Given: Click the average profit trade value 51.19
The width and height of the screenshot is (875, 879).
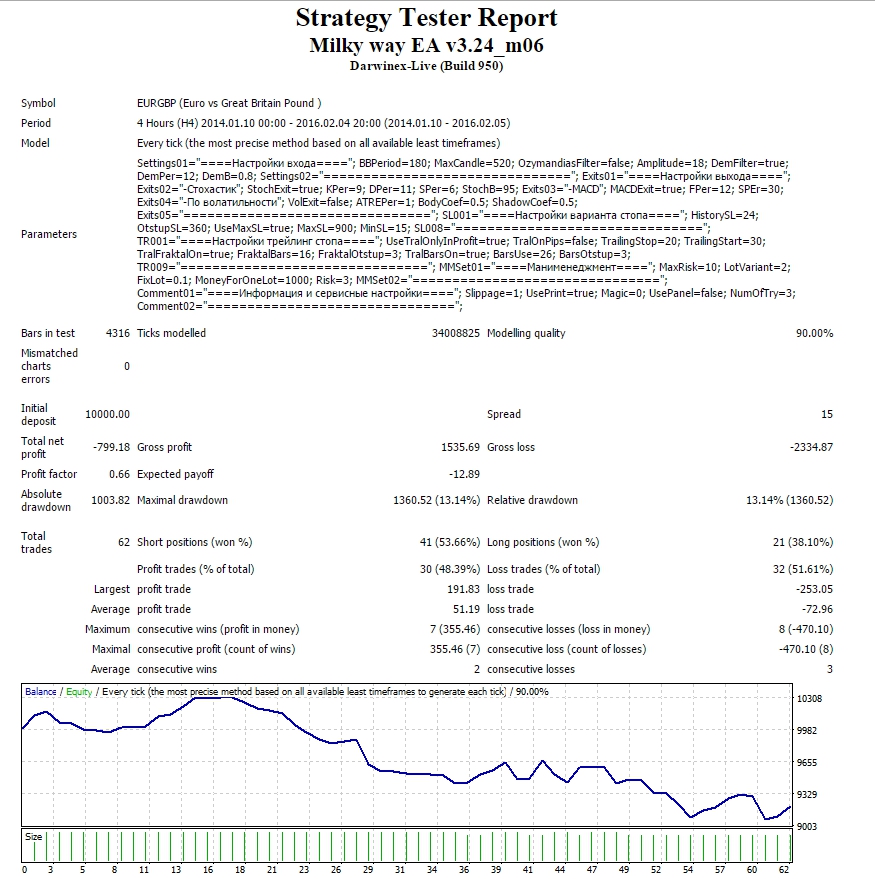Looking at the screenshot, I should [x=466, y=609].
